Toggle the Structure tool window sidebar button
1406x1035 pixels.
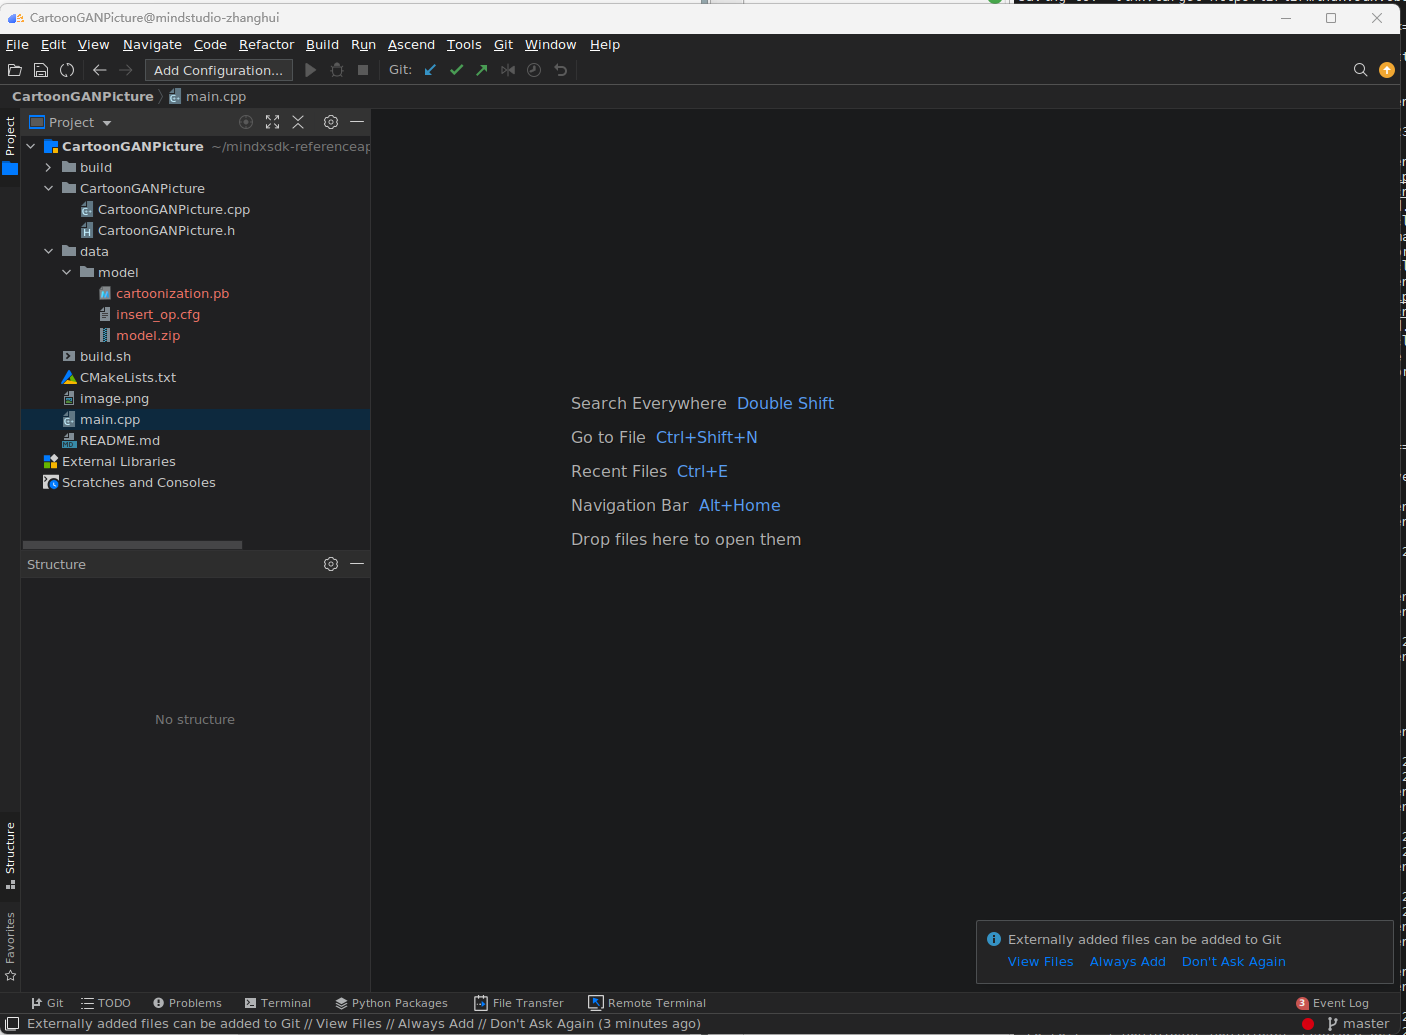pos(10,855)
